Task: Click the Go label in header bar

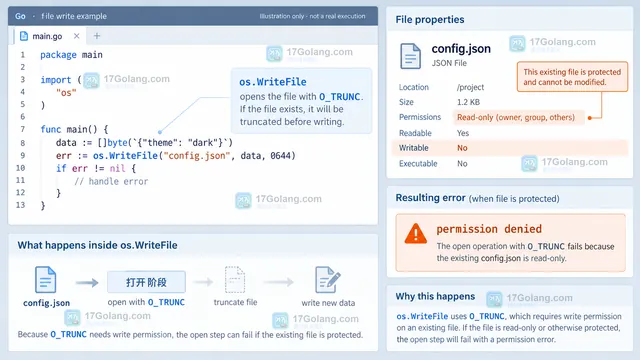Action: point(20,16)
